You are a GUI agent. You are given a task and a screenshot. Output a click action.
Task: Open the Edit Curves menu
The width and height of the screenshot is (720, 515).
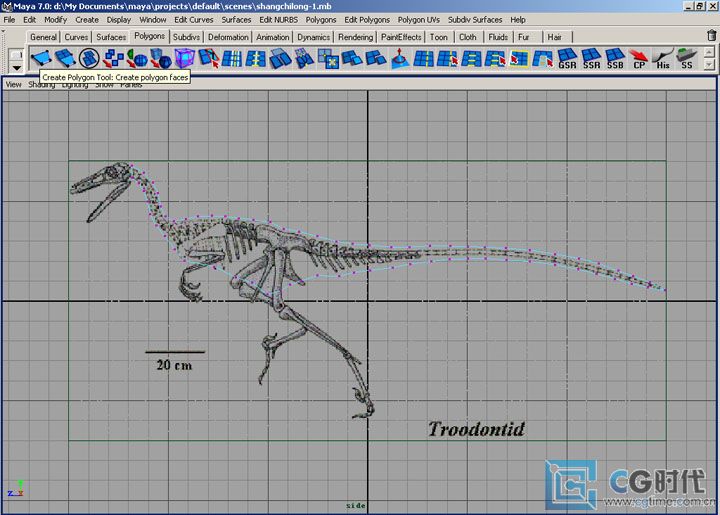coord(194,20)
